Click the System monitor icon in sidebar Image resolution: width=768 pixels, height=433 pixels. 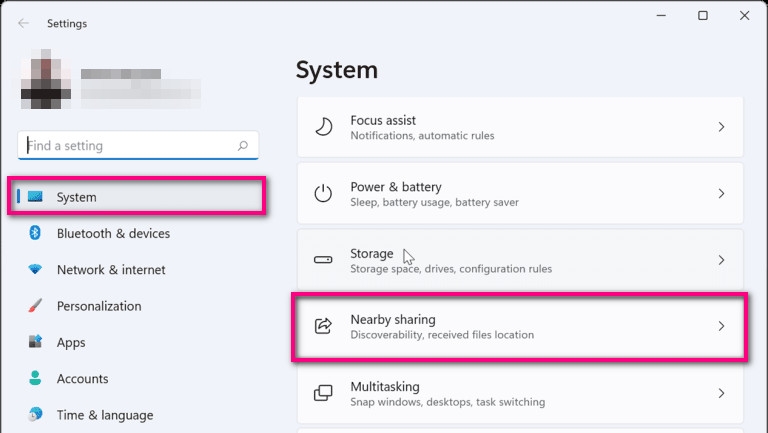pos(35,197)
